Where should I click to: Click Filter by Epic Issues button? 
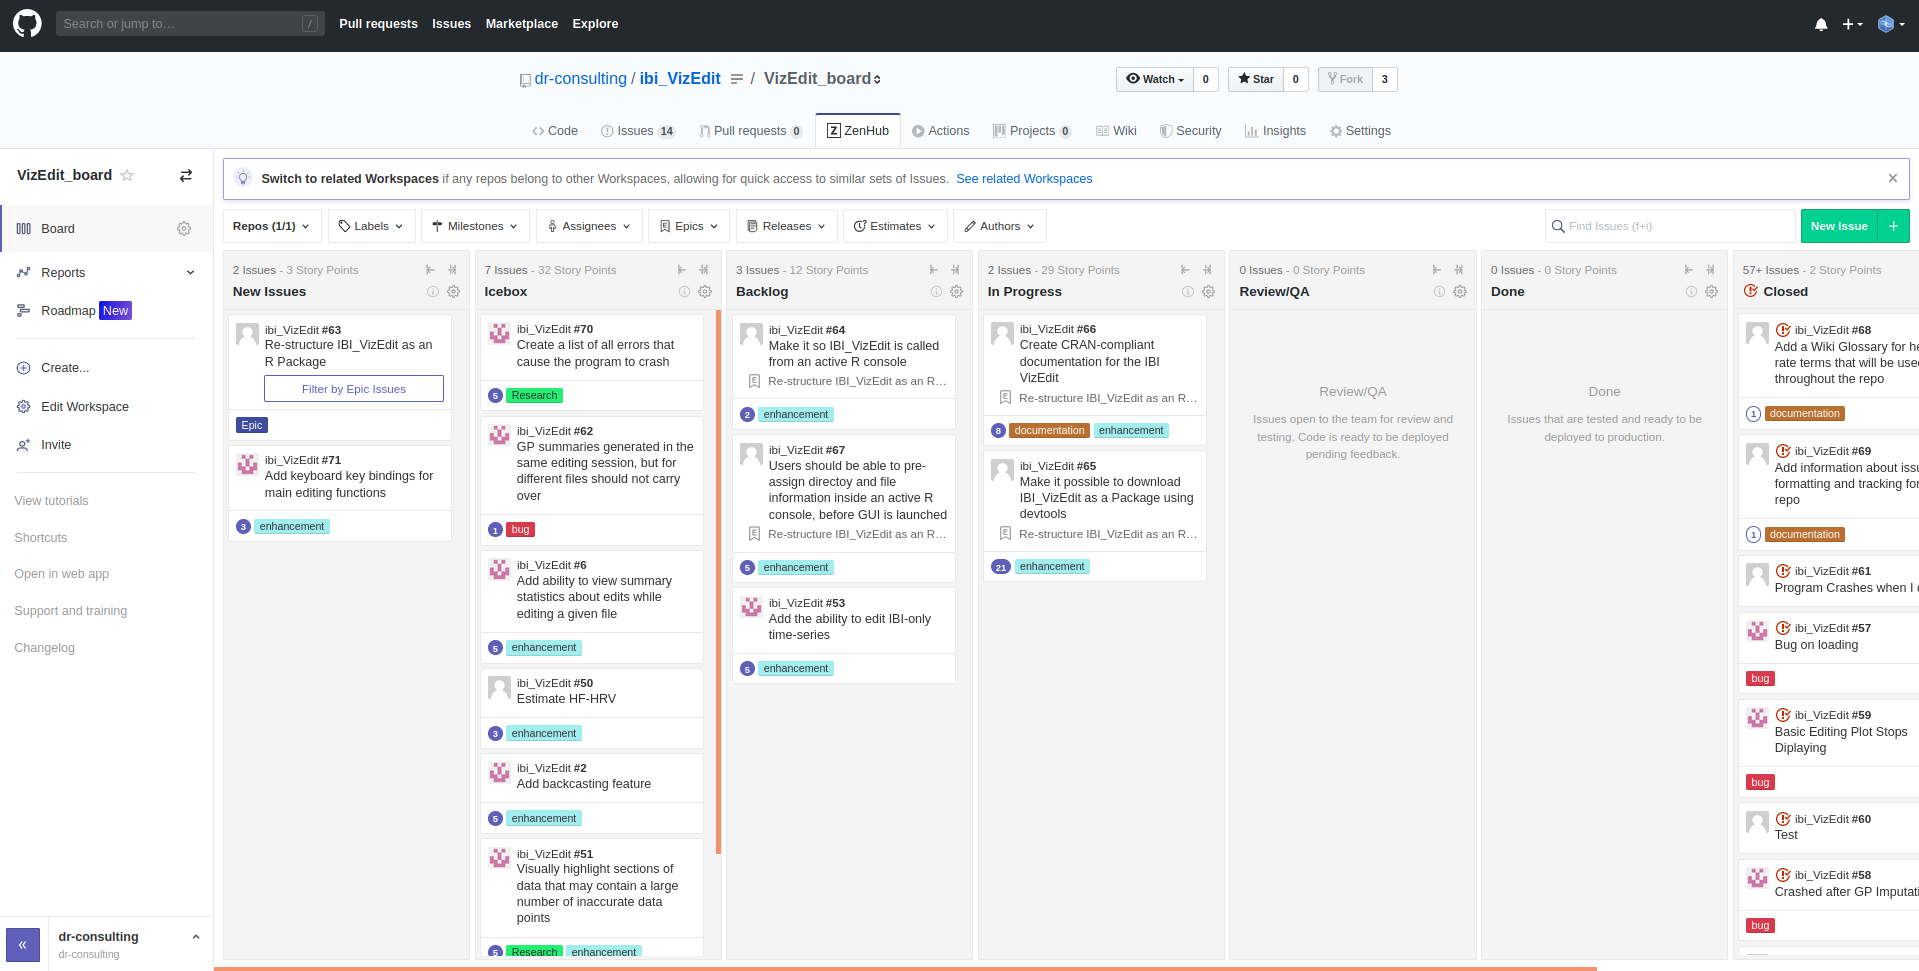[x=354, y=389]
